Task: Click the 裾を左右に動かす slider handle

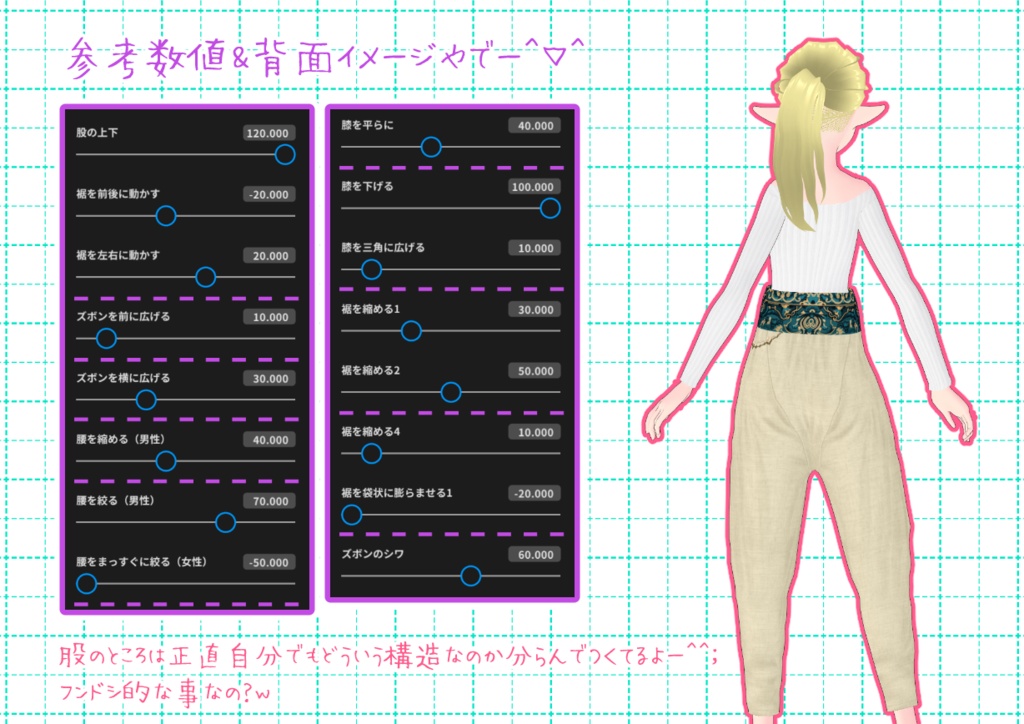Action: 206,277
